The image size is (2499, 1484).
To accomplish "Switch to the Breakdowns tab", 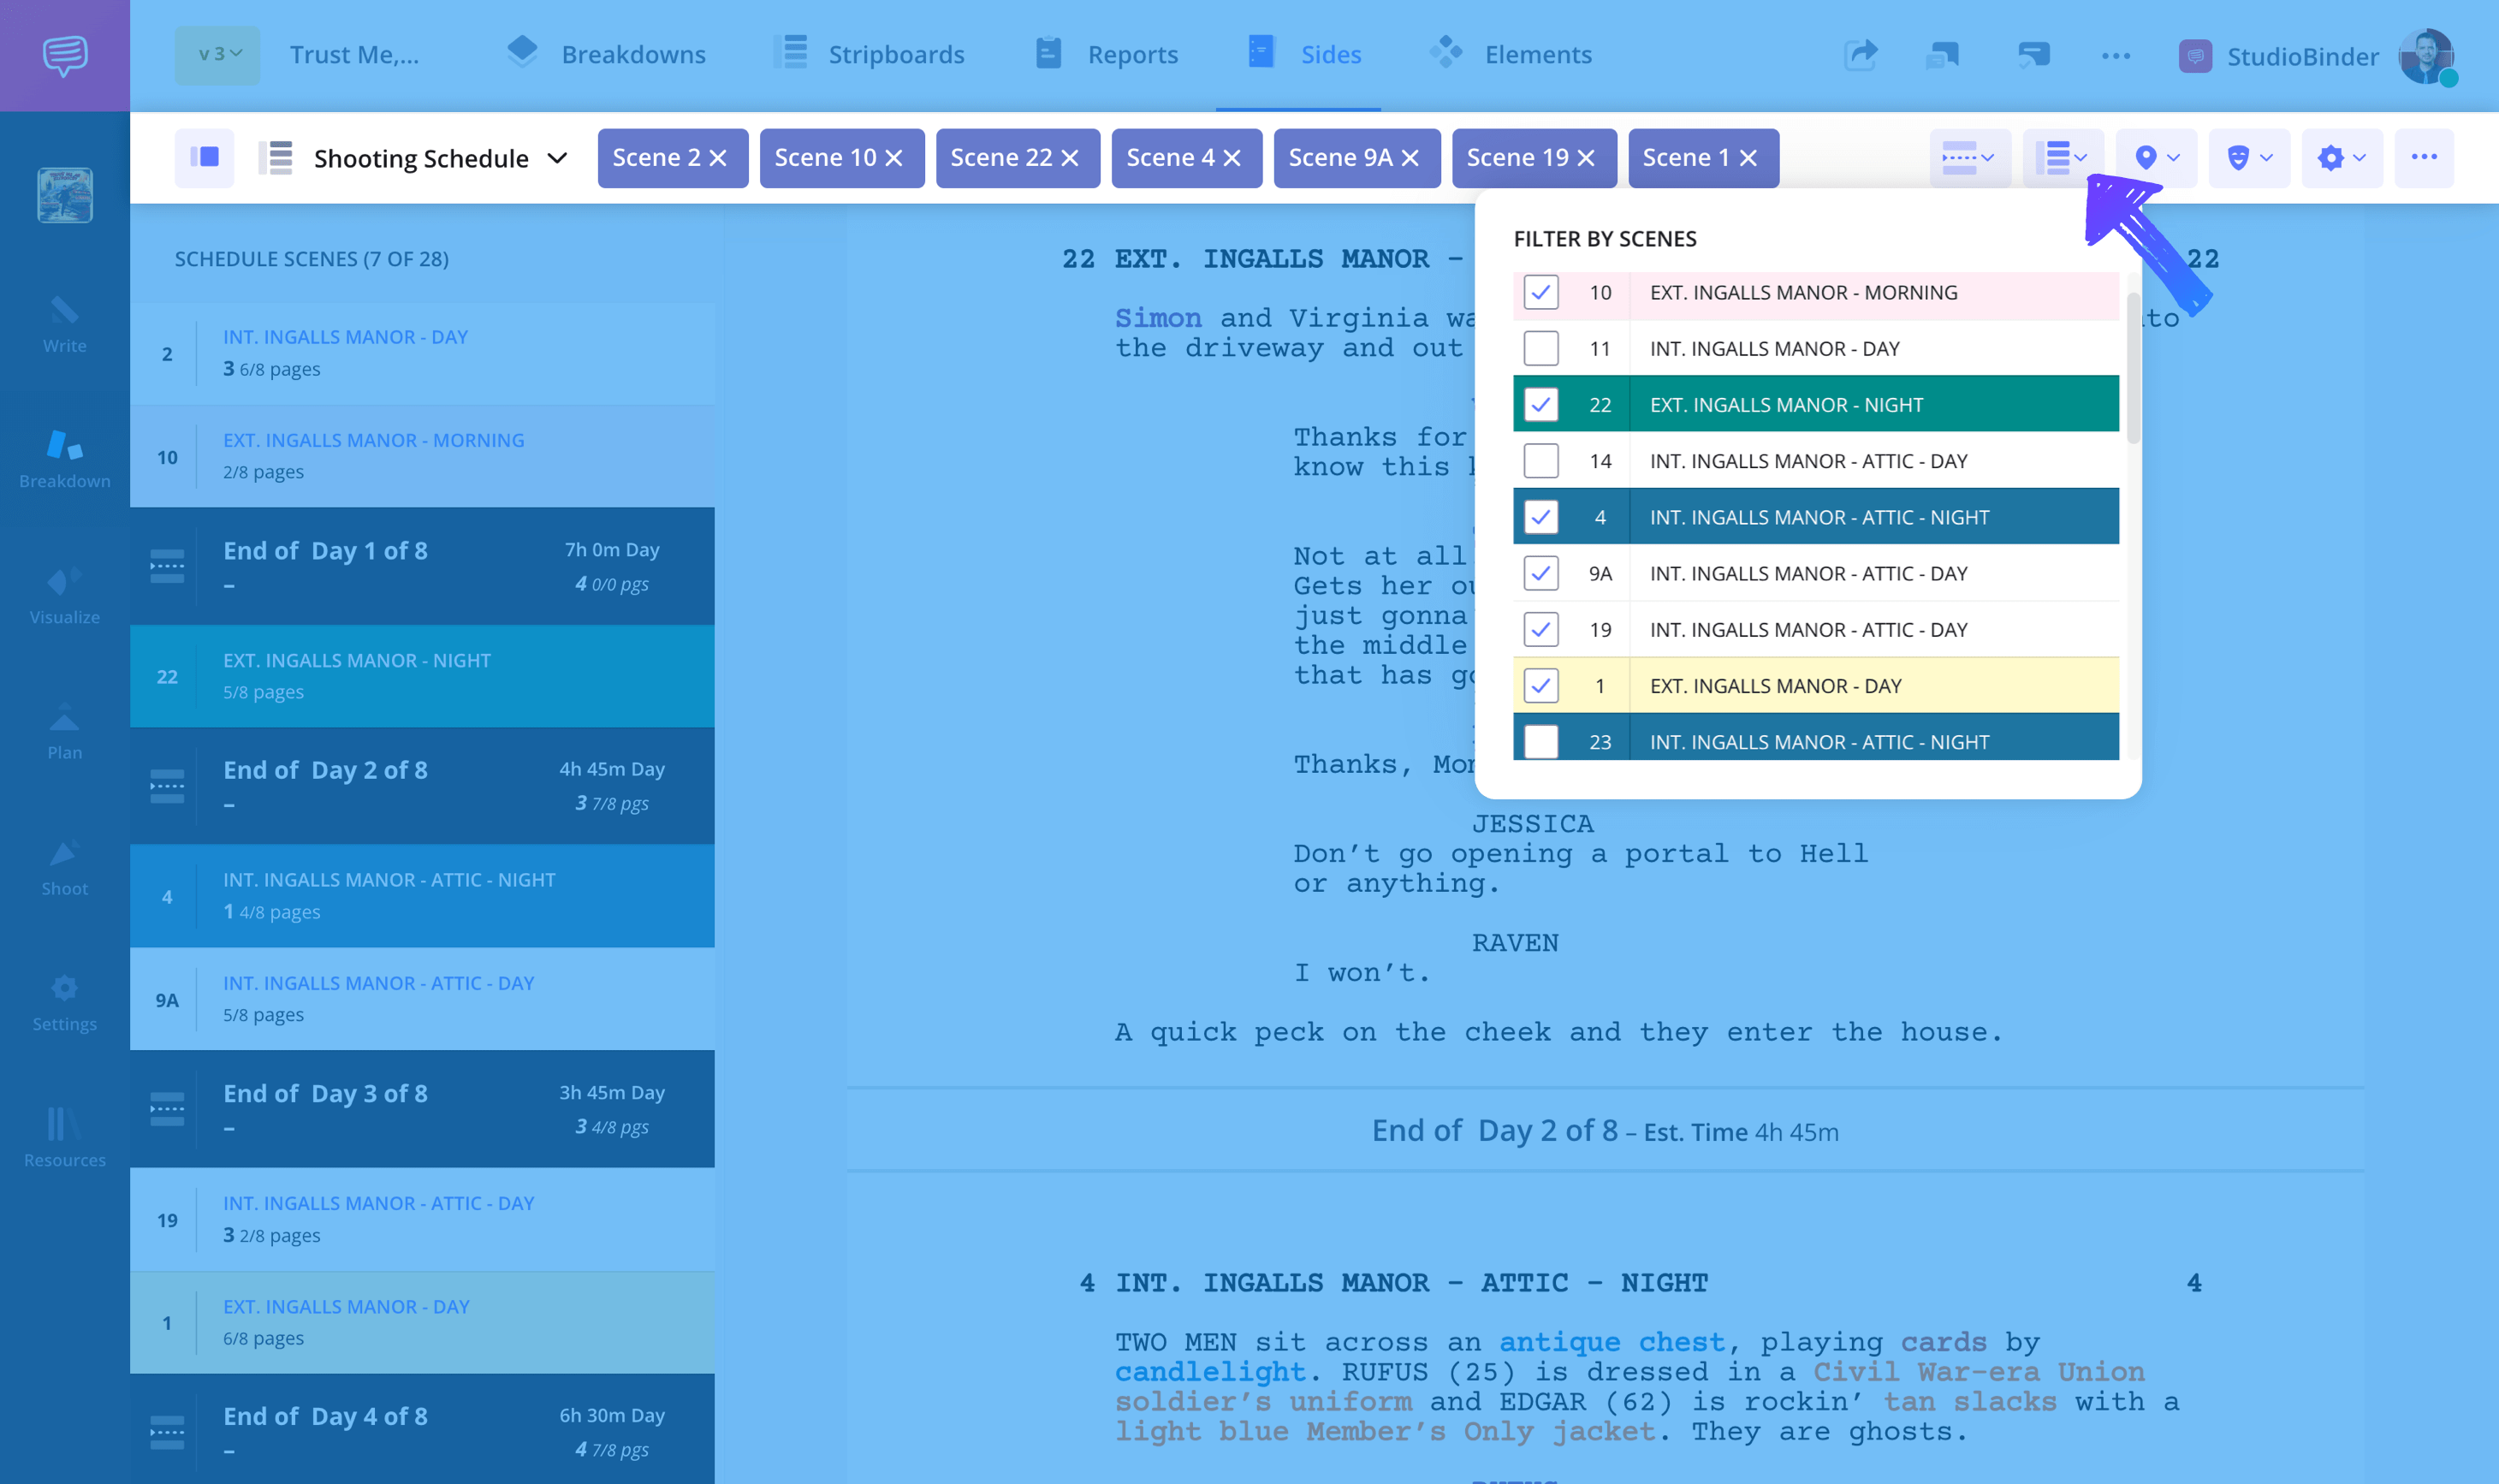I will 606,55.
